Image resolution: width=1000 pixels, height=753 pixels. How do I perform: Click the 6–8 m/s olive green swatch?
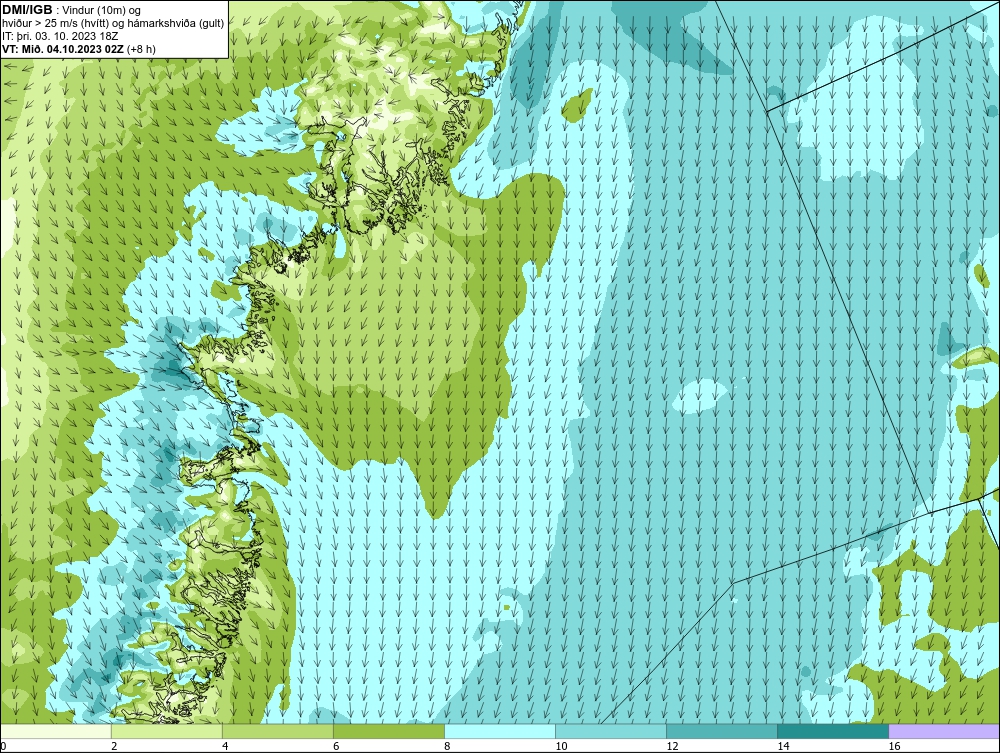389,731
